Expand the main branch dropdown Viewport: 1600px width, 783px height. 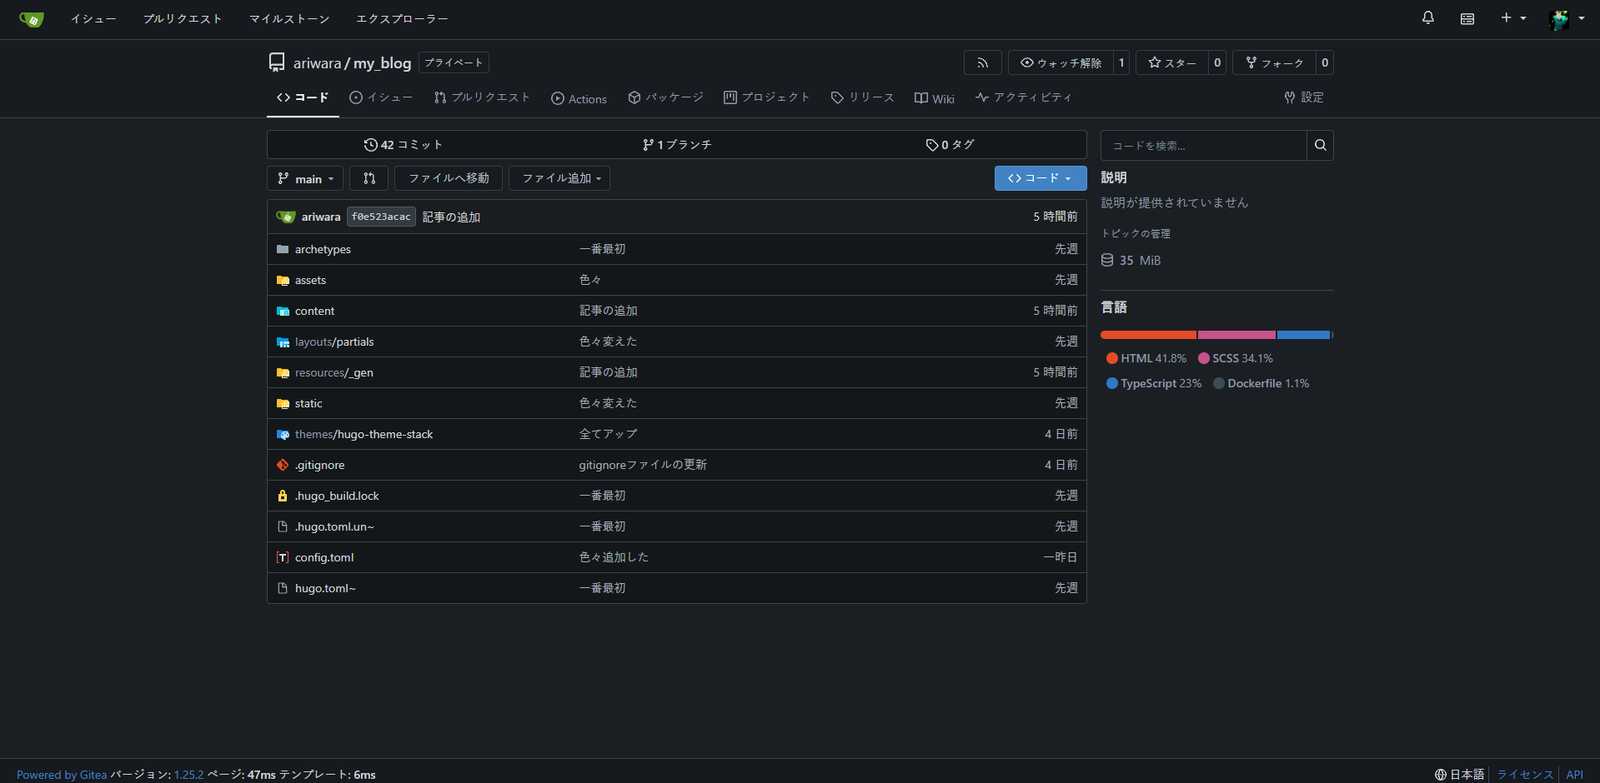[305, 179]
